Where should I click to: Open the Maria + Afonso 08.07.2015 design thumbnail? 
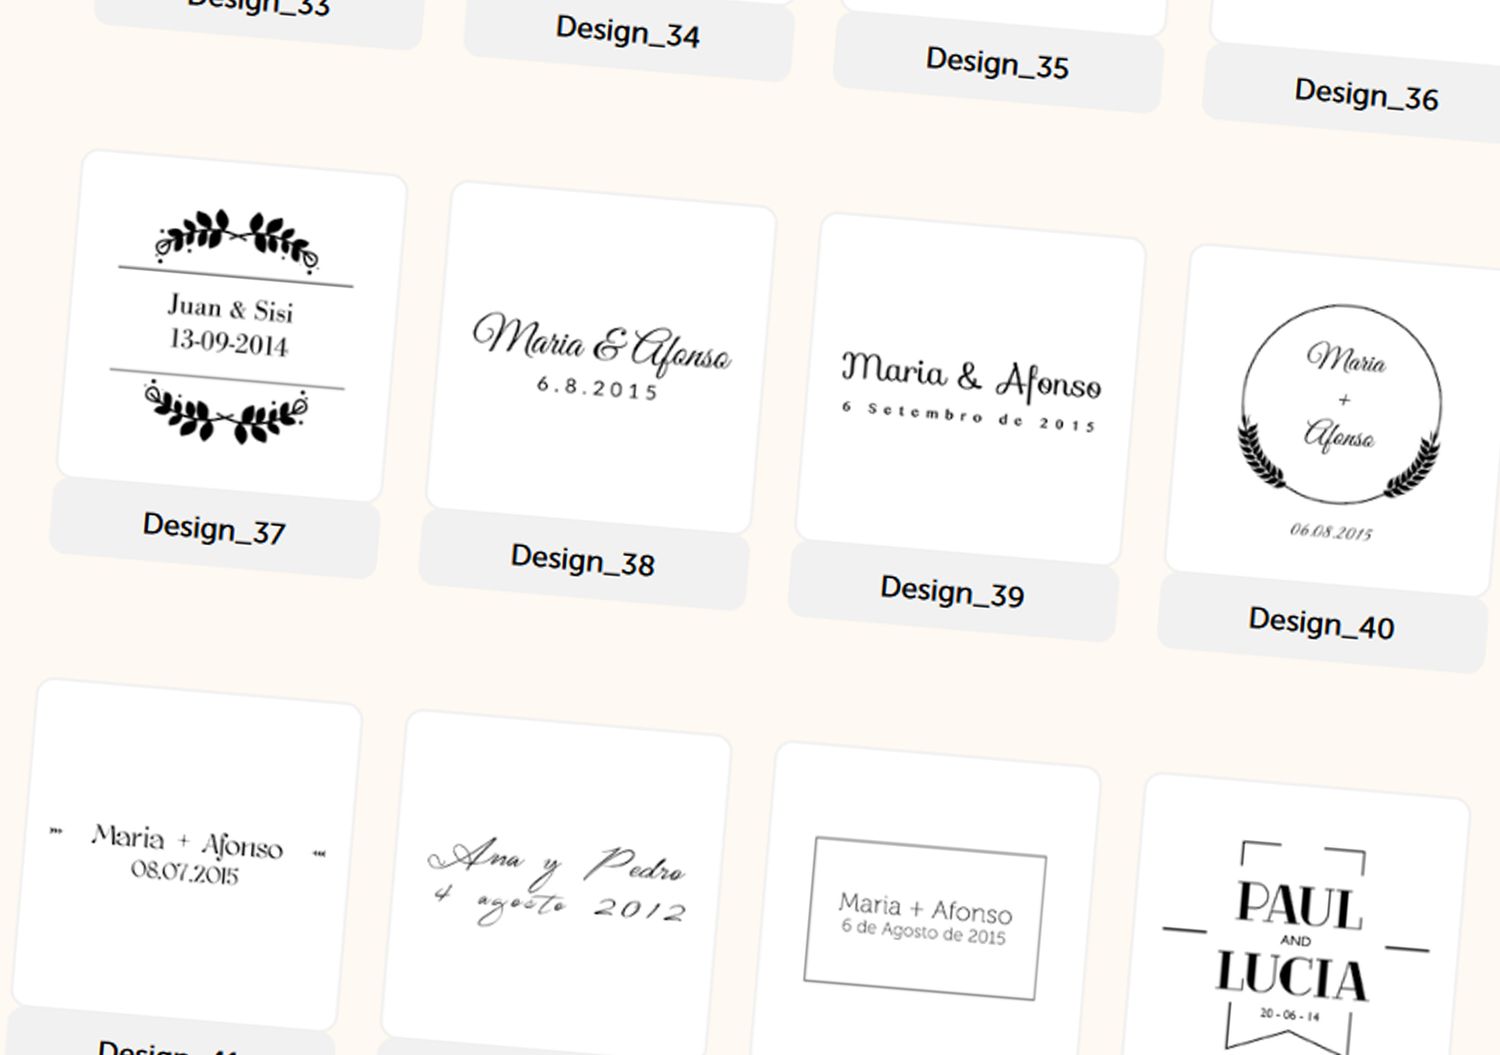click(187, 854)
